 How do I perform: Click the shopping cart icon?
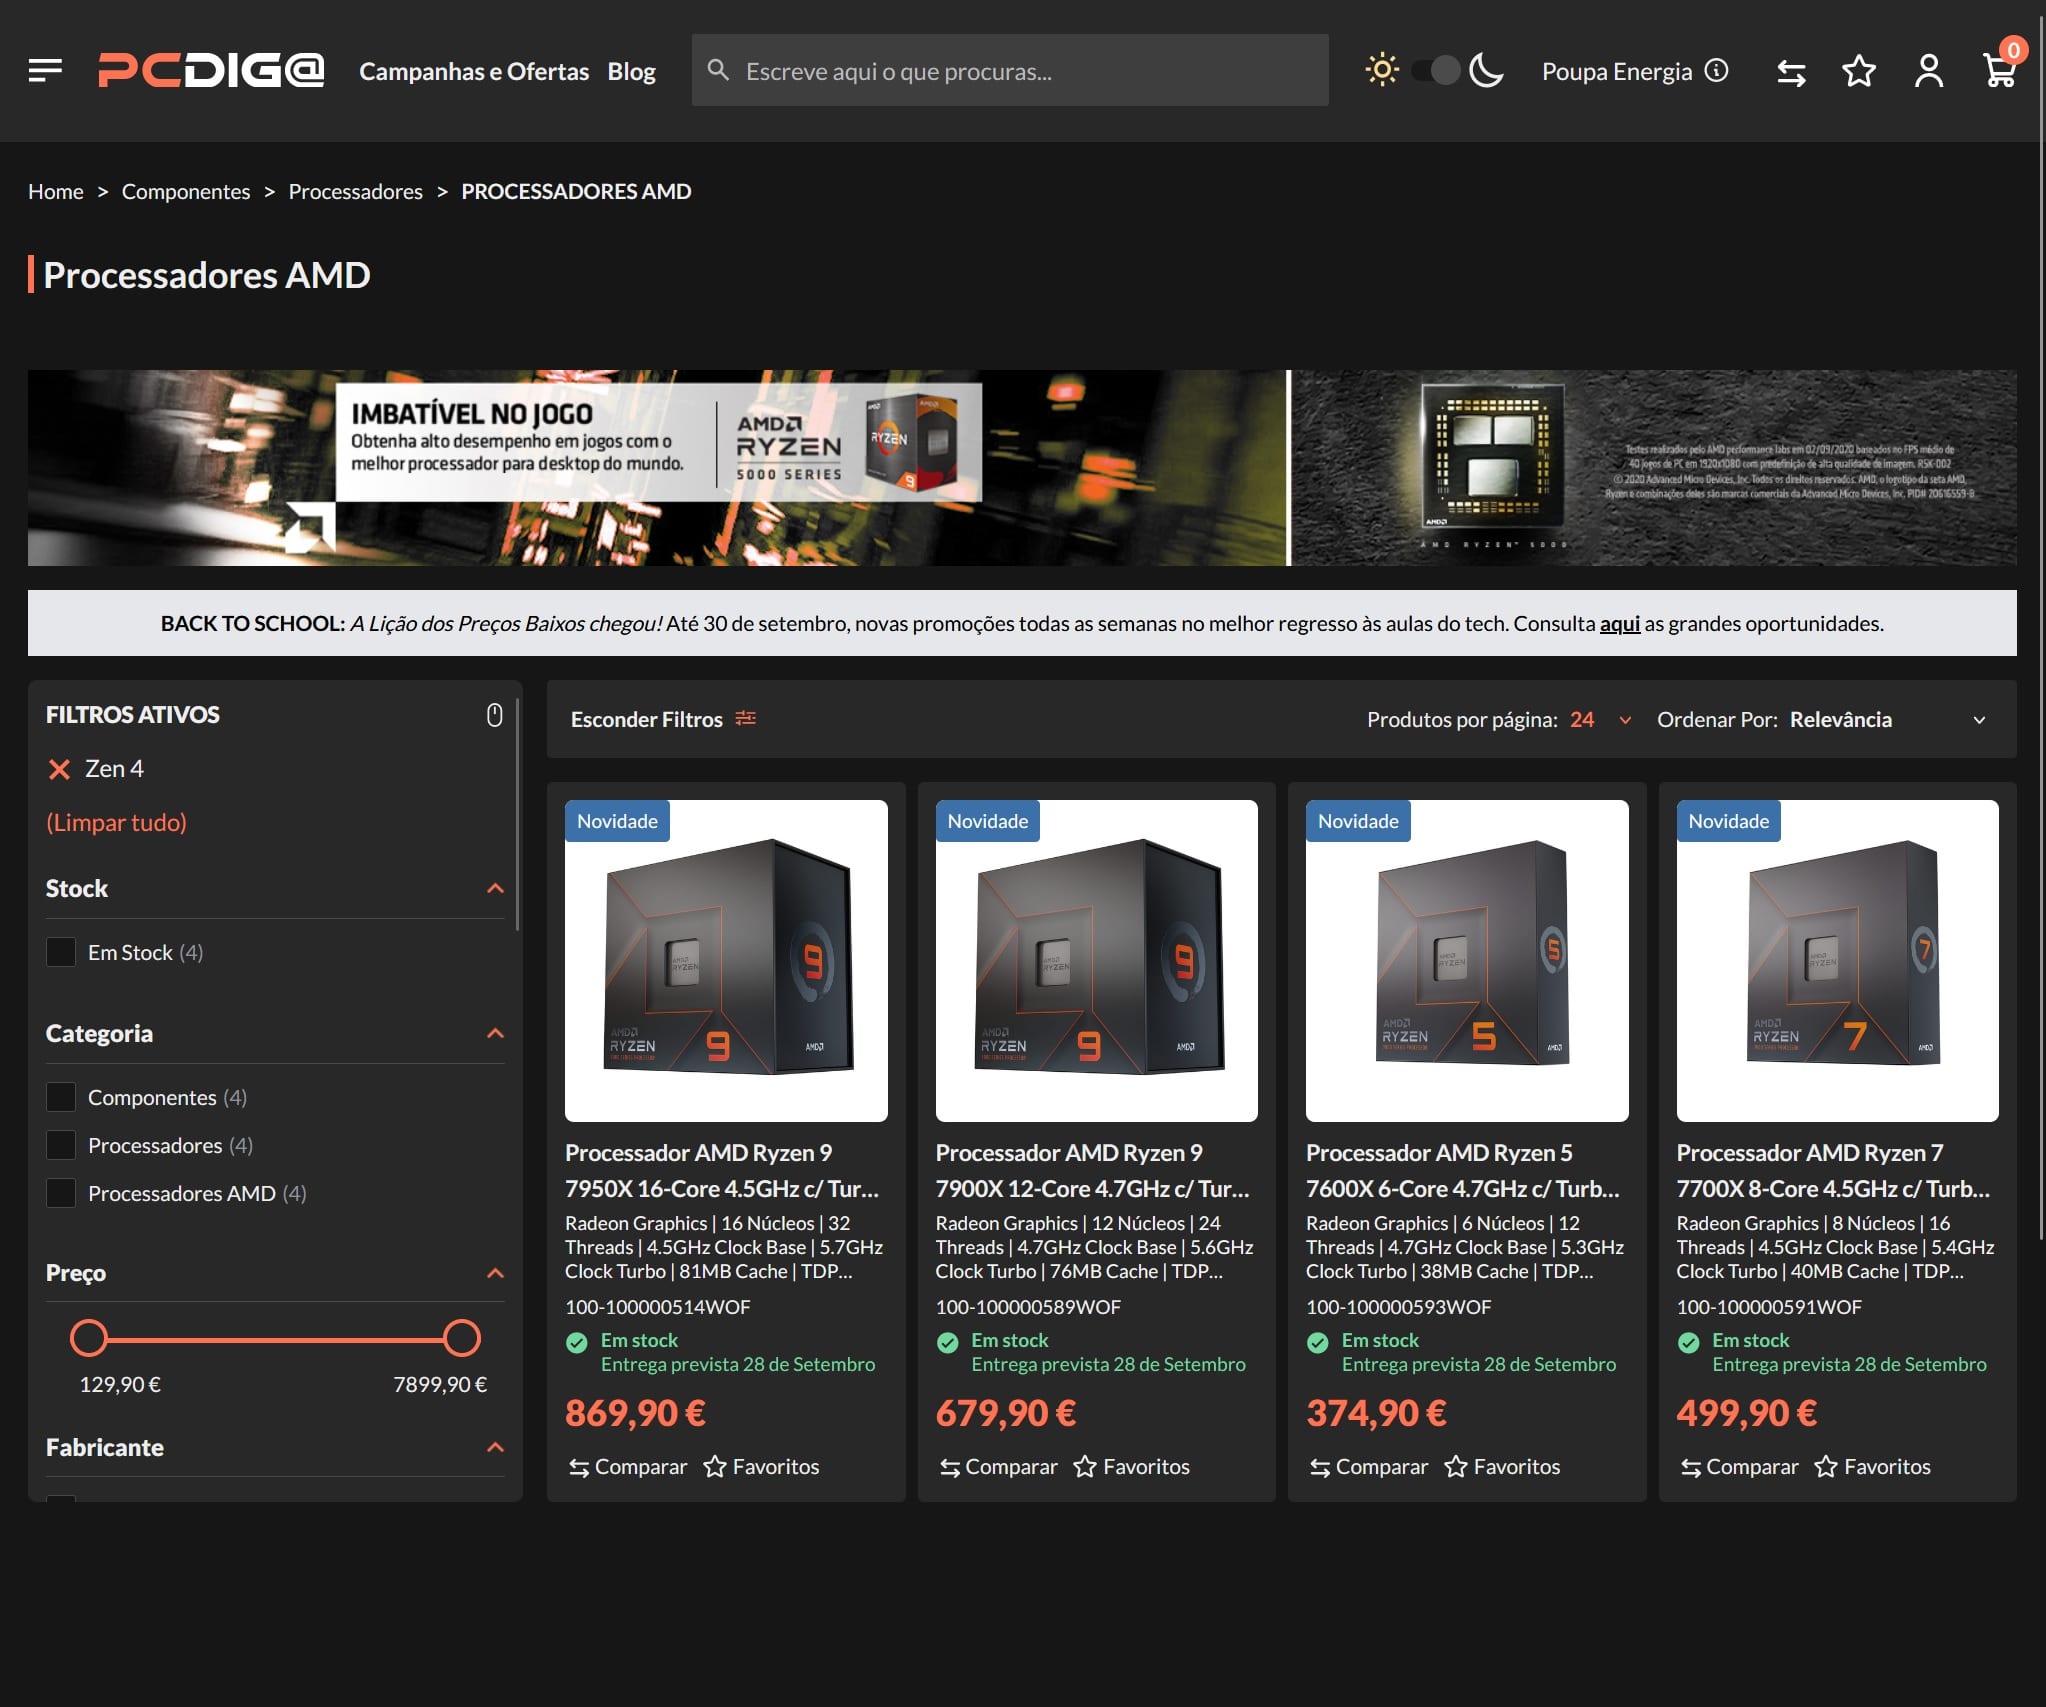pos(1999,70)
